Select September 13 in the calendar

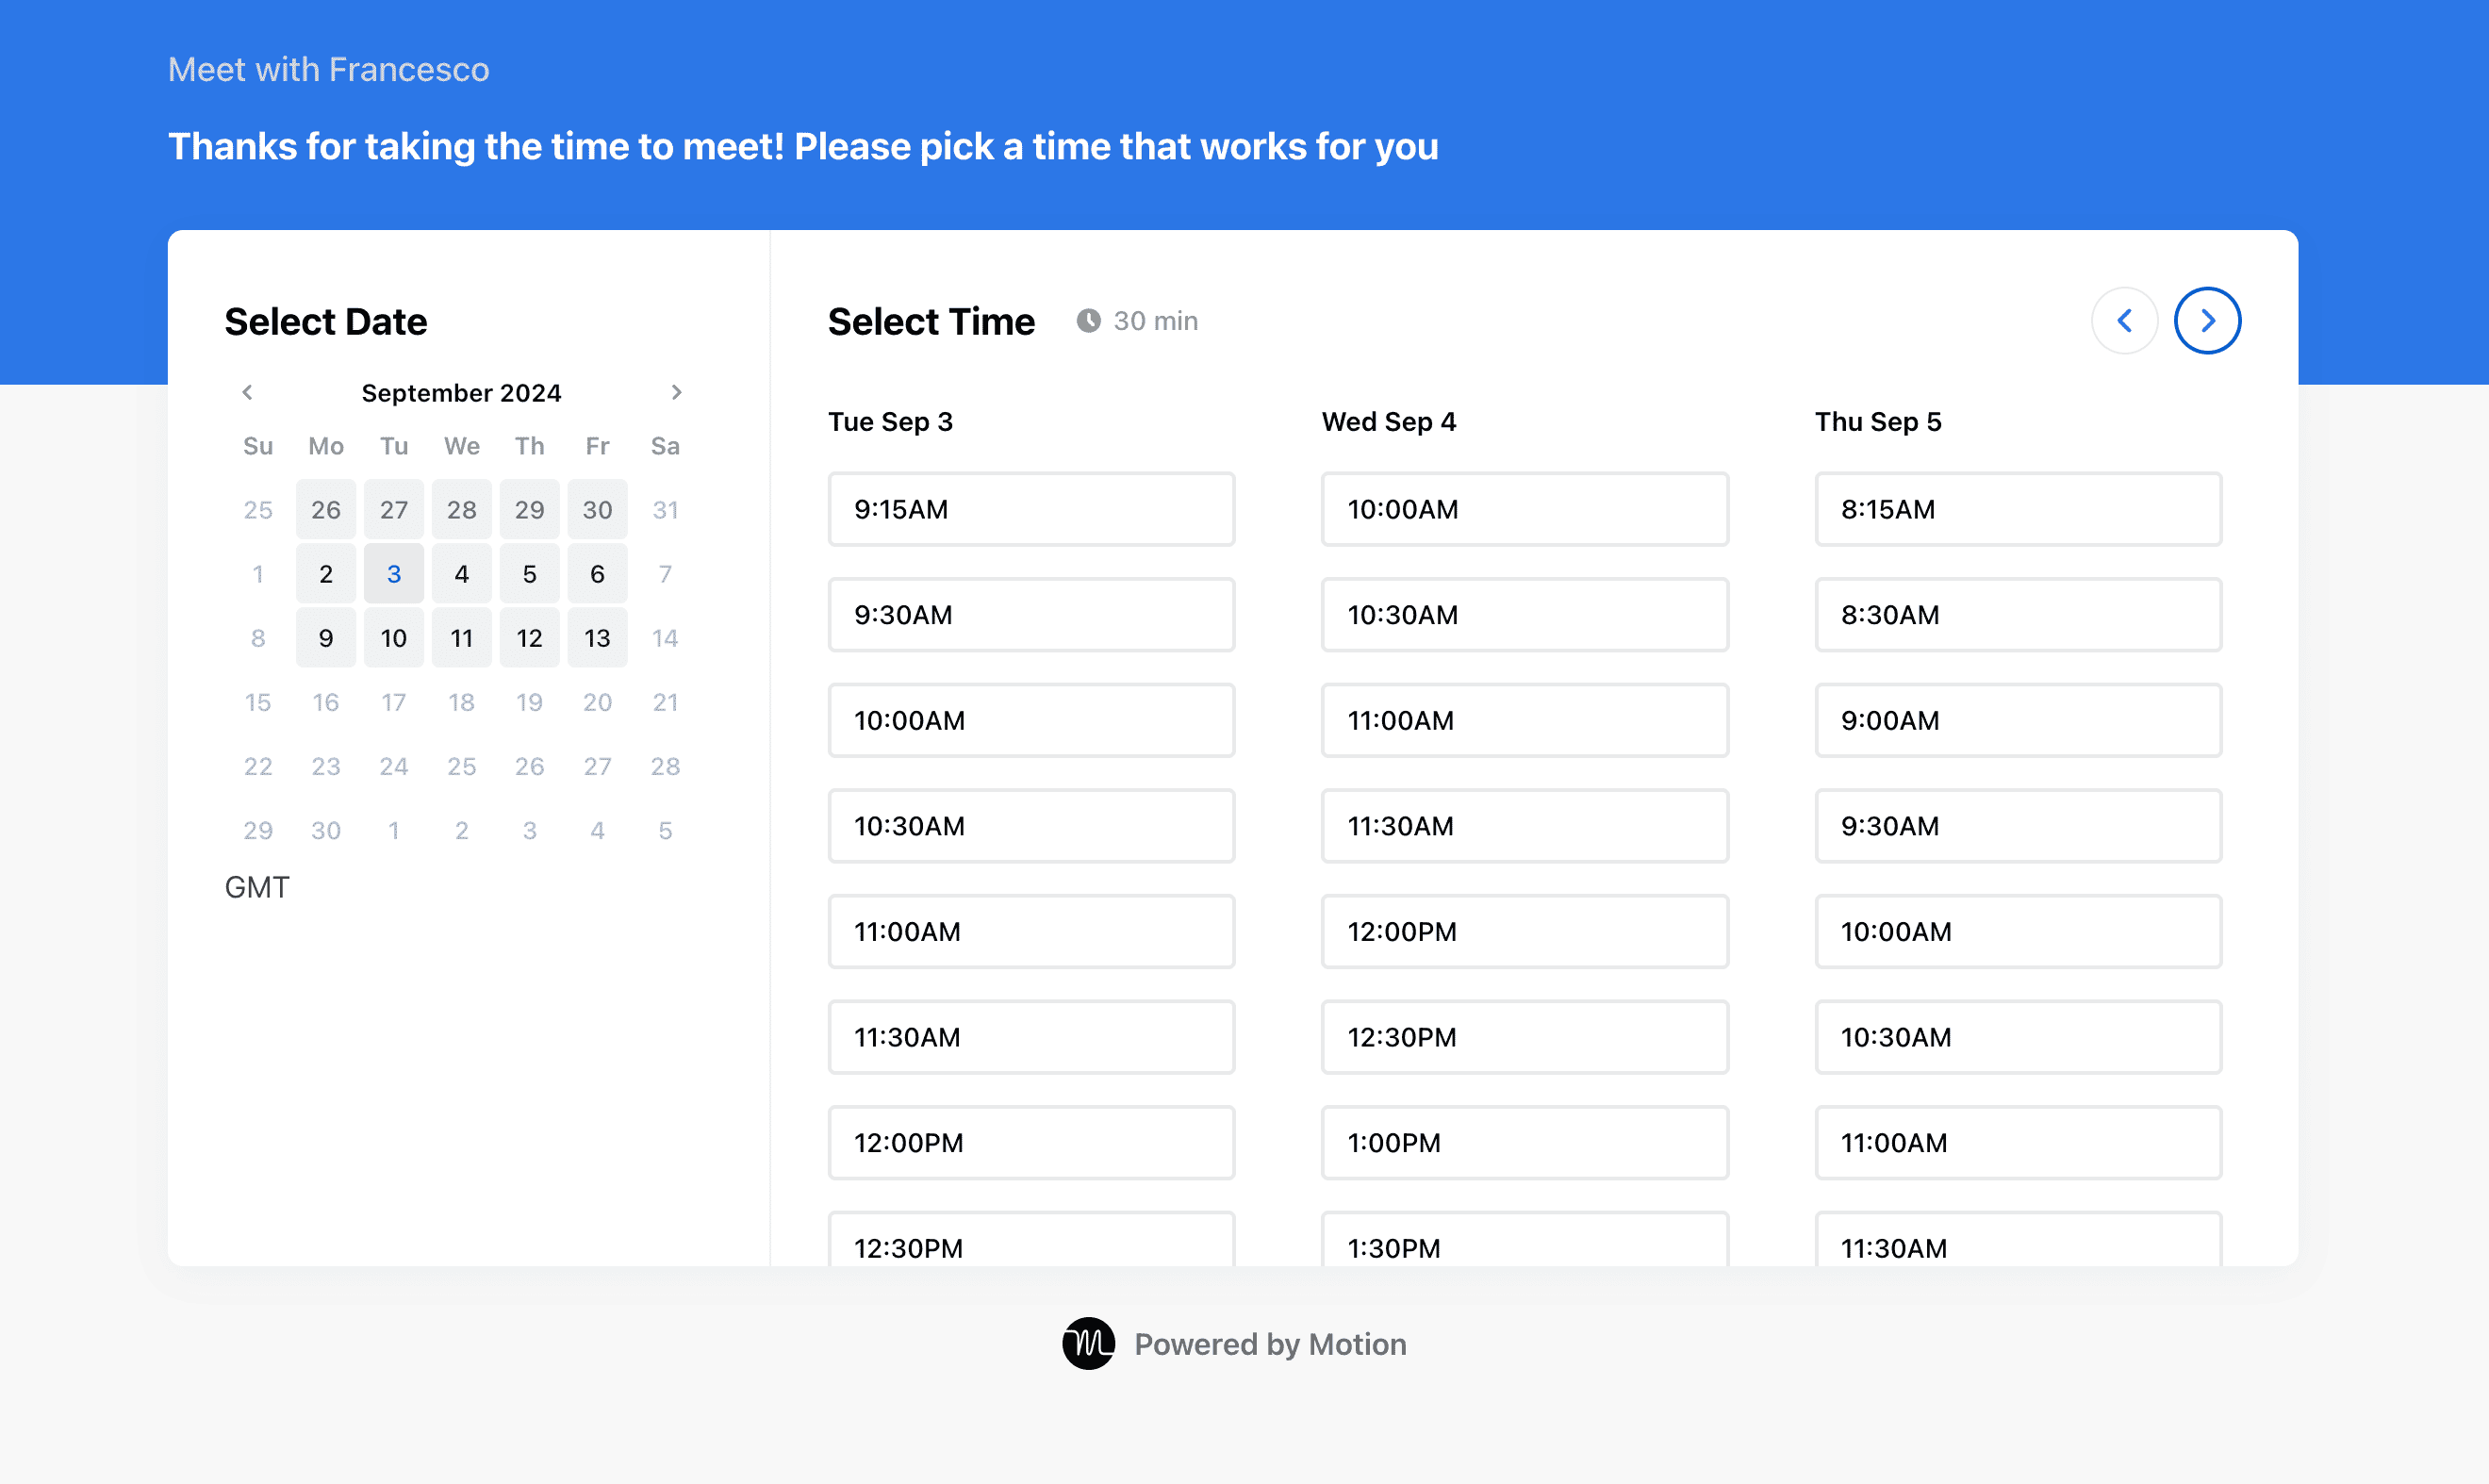pos(597,637)
